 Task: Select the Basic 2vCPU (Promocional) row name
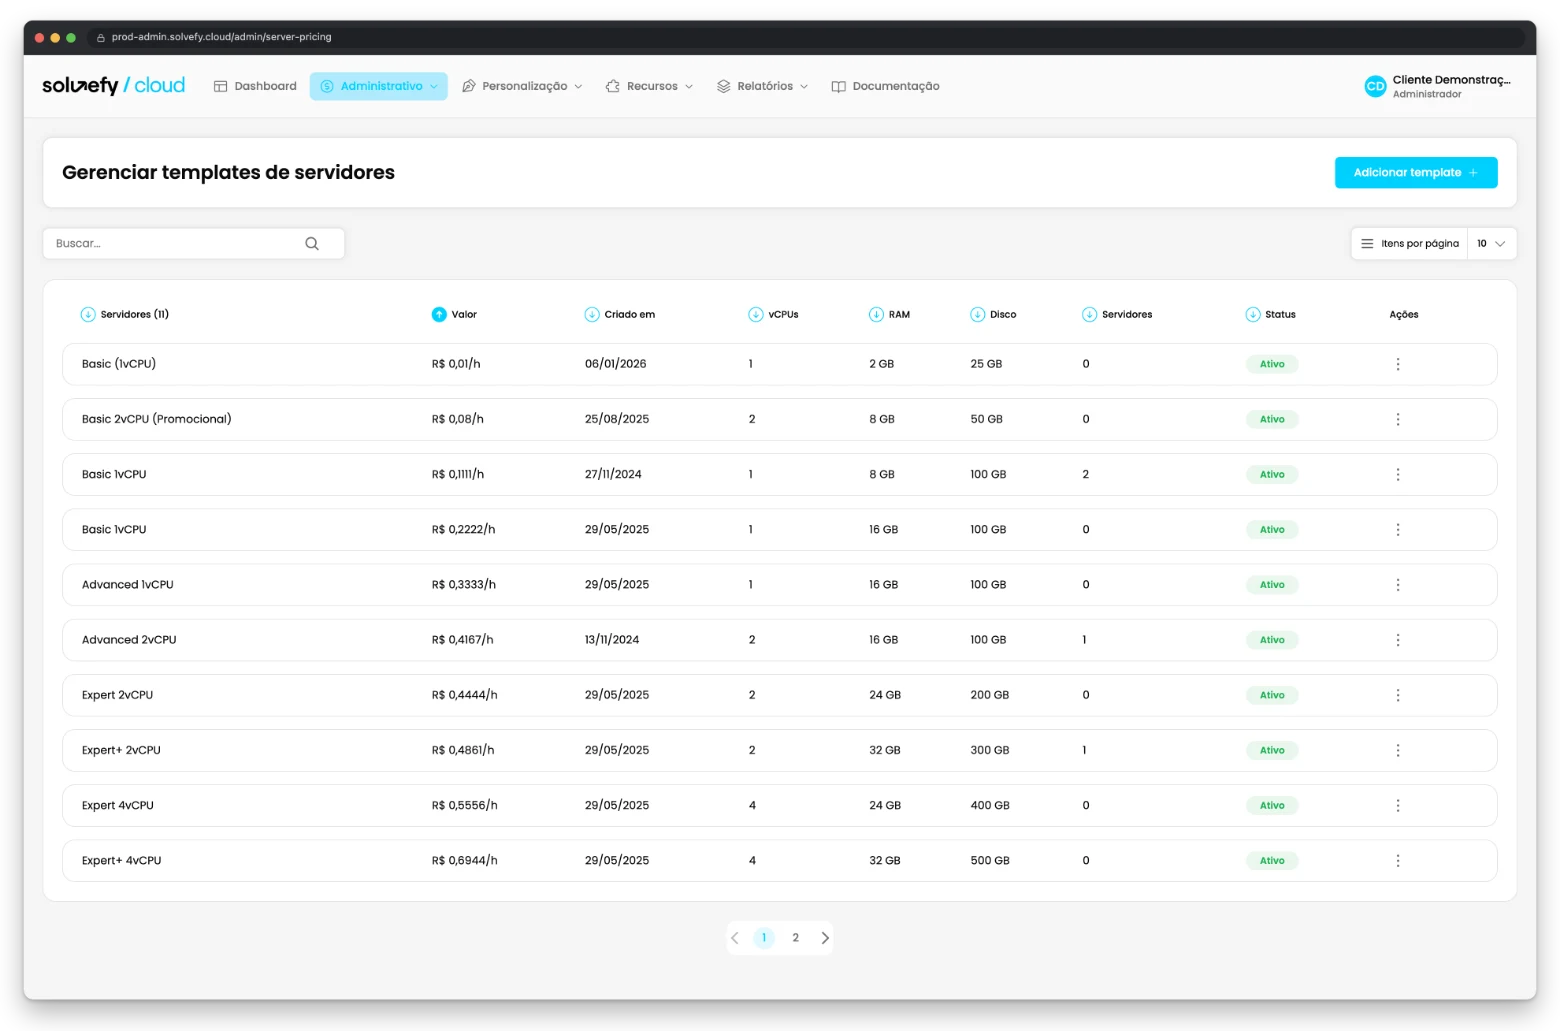pos(157,419)
